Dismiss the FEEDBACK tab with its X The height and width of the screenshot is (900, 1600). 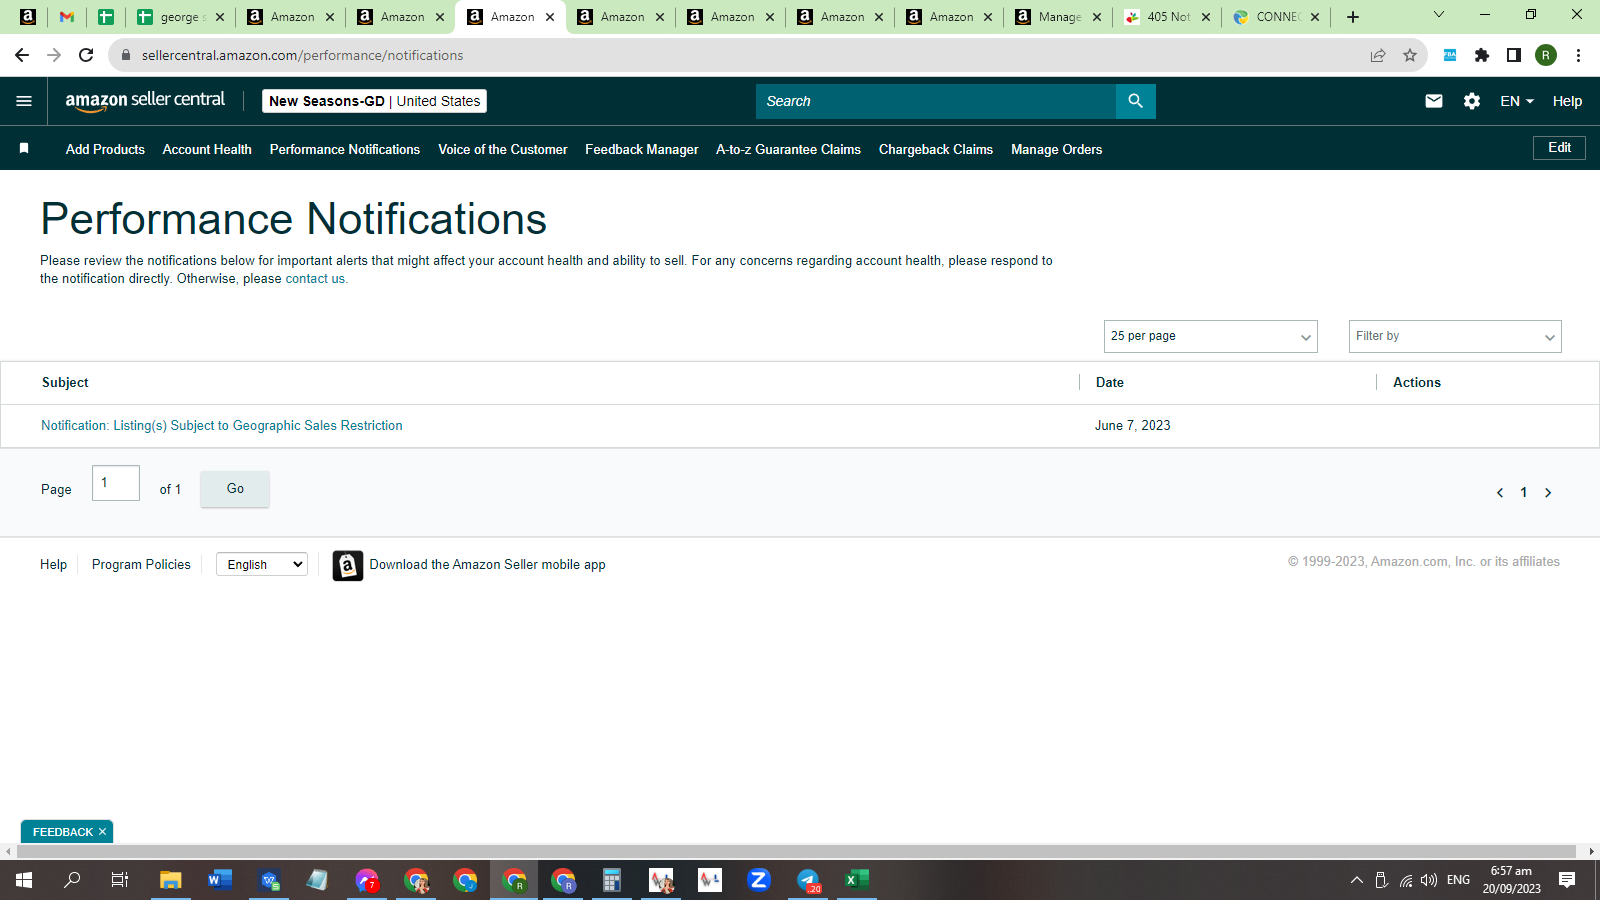102,832
